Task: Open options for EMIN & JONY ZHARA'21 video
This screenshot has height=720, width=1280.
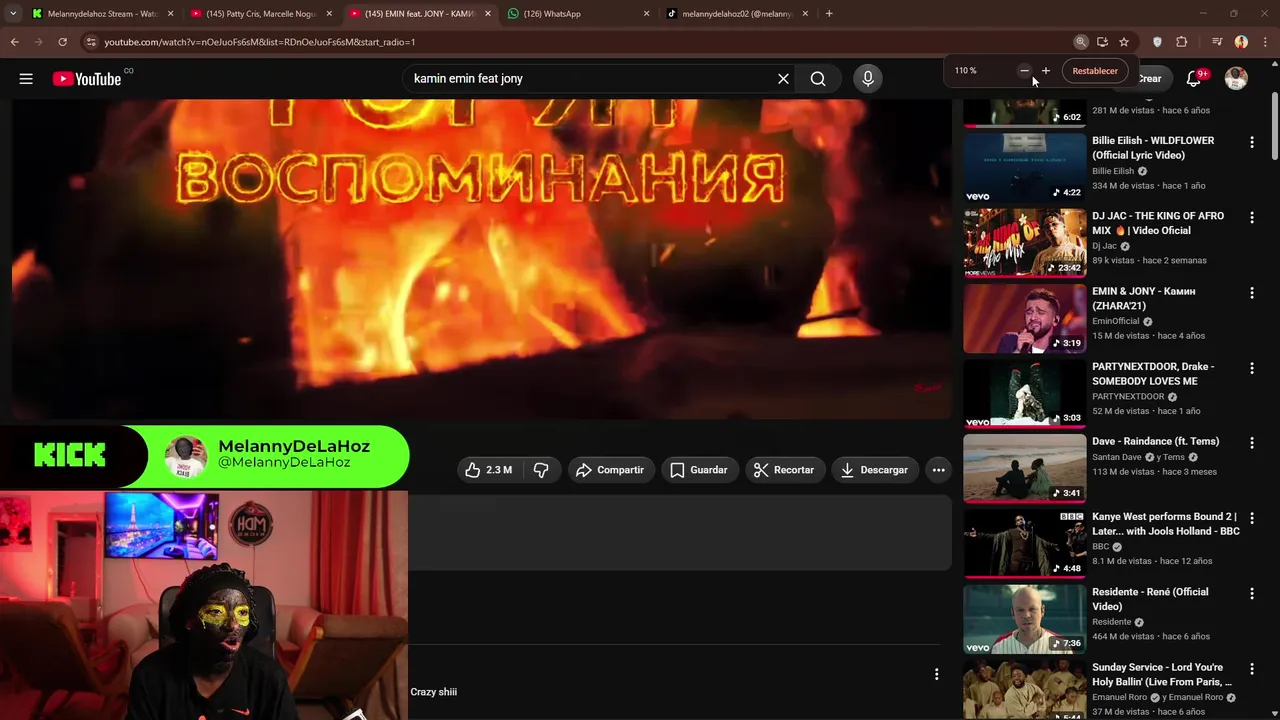Action: pos(1251,293)
